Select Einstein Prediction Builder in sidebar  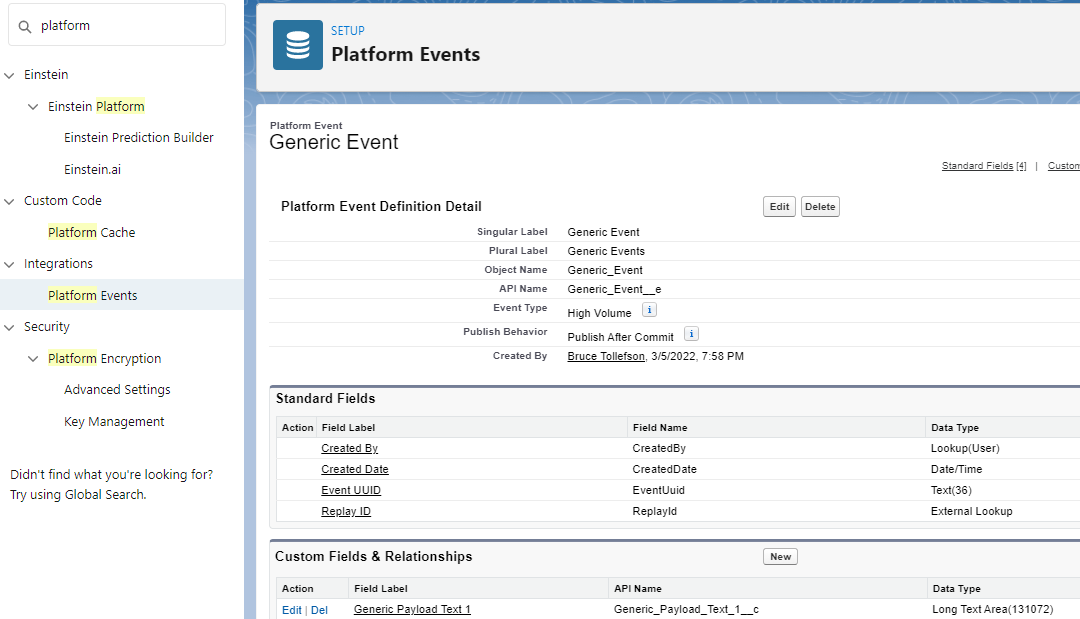pyautogui.click(x=138, y=137)
